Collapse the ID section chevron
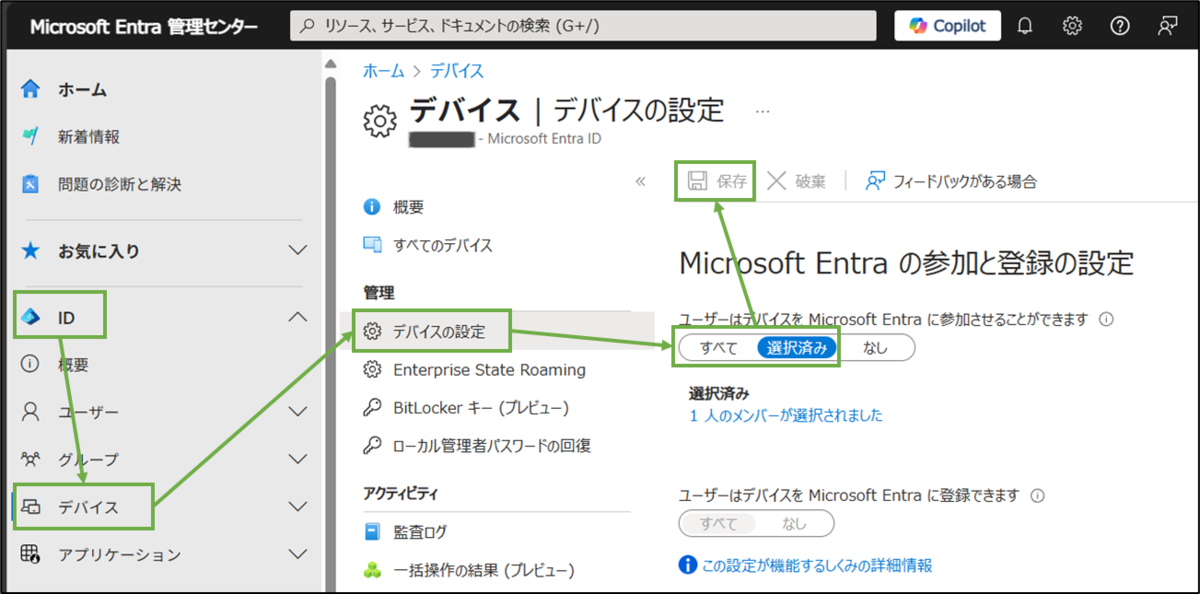The height and width of the screenshot is (594, 1200). (297, 317)
